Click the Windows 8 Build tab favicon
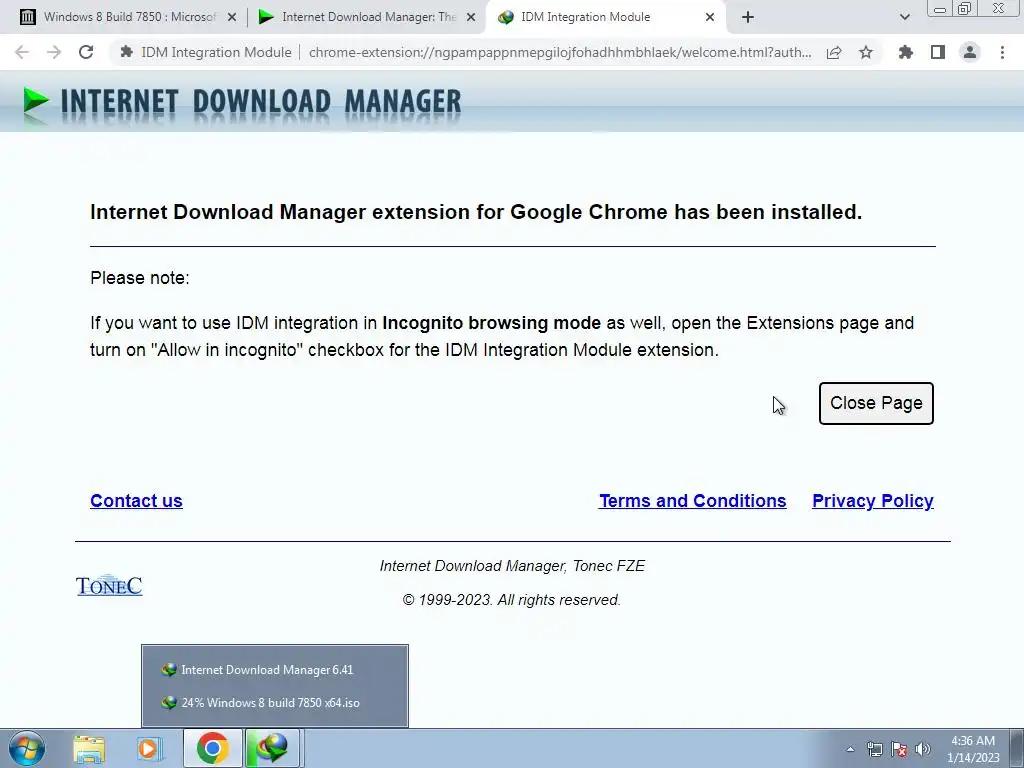This screenshot has width=1024, height=768. [x=27, y=17]
